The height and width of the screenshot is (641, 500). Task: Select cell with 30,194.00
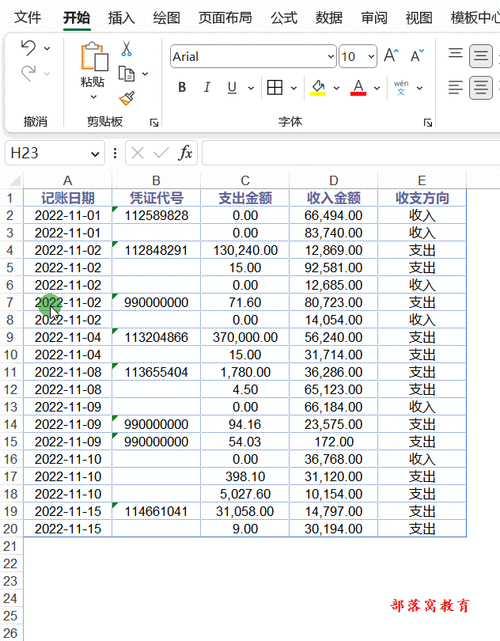334,529
